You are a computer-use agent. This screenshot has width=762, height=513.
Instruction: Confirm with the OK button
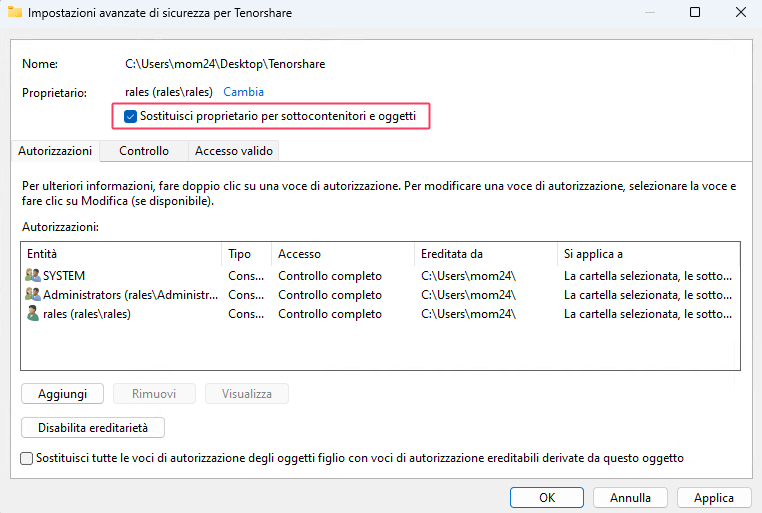(547, 497)
